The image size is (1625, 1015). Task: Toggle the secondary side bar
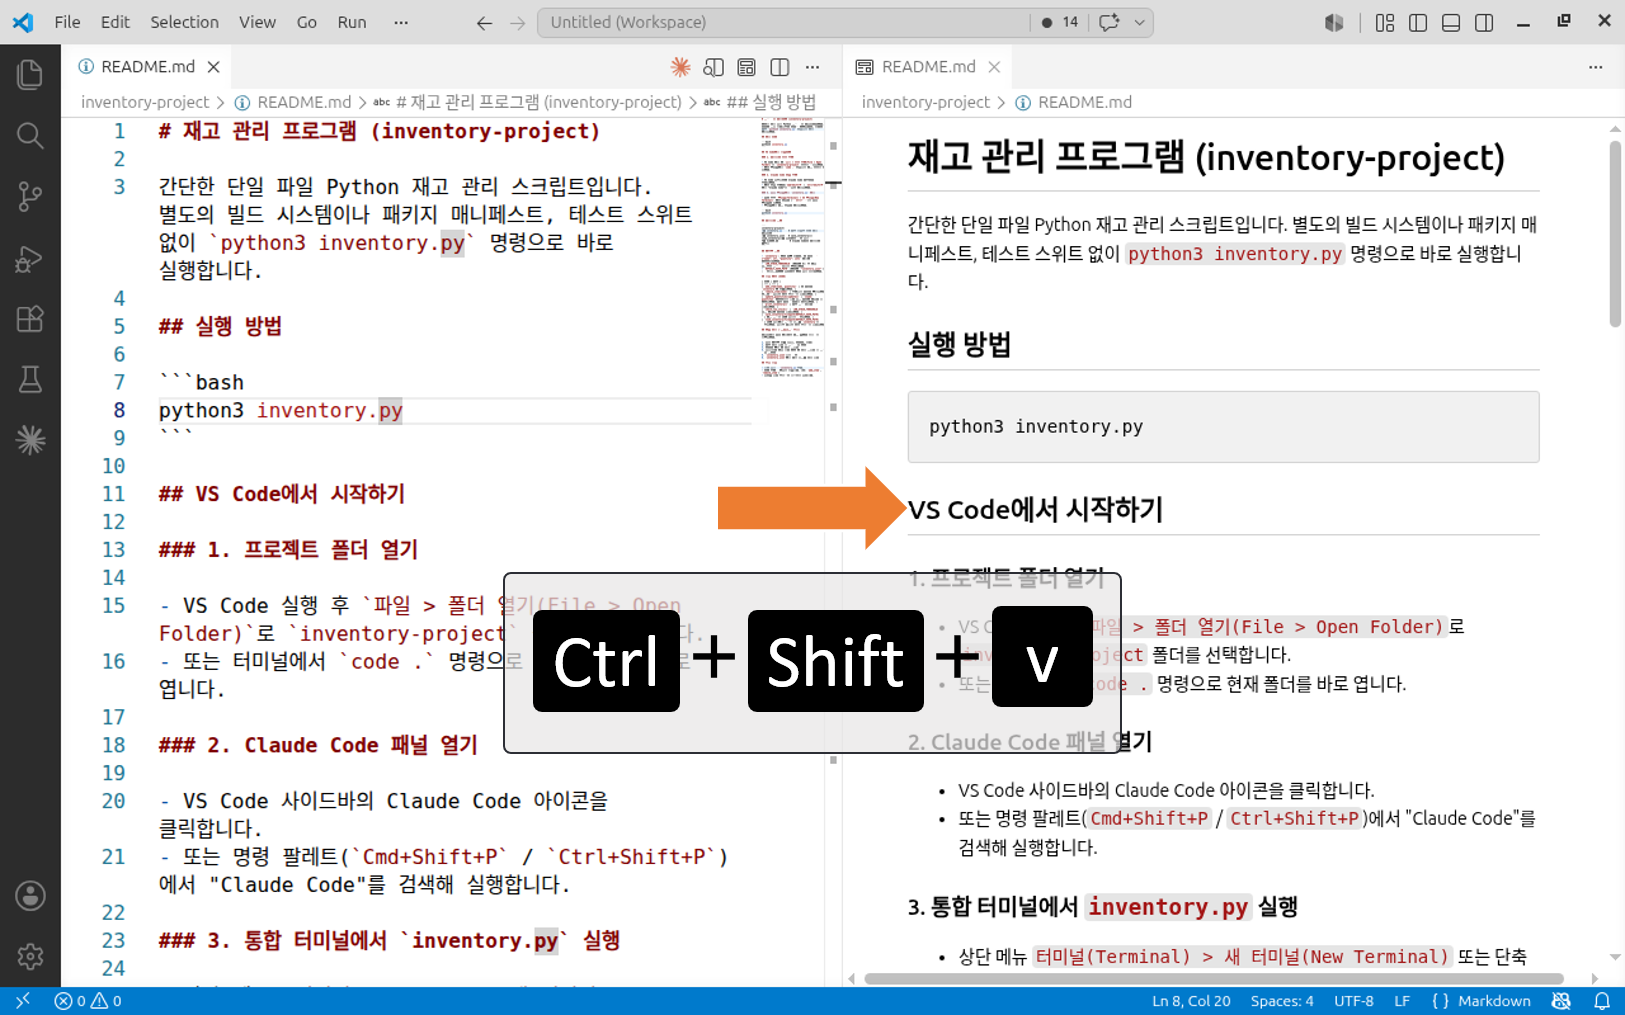coord(1484,22)
